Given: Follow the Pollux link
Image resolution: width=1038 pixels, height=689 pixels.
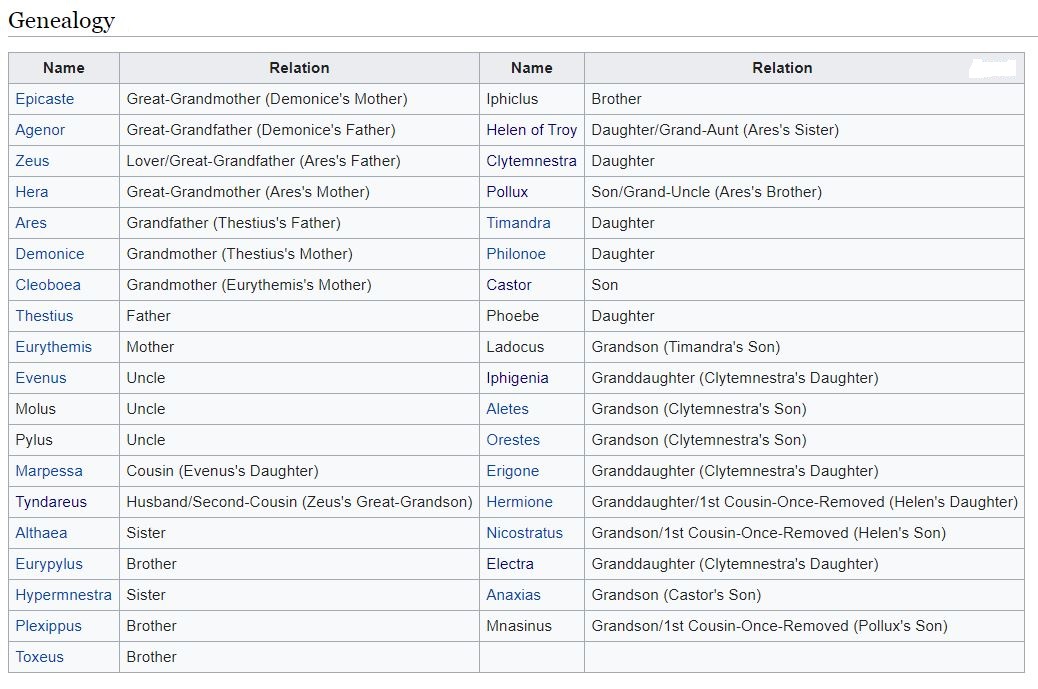Looking at the screenshot, I should 507,192.
